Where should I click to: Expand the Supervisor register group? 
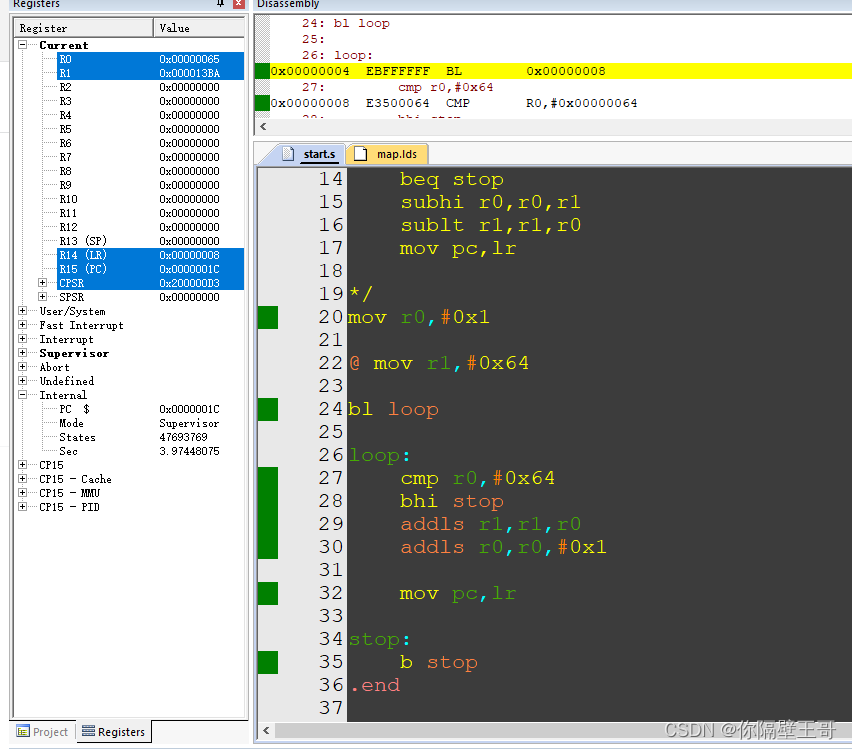click(22, 353)
